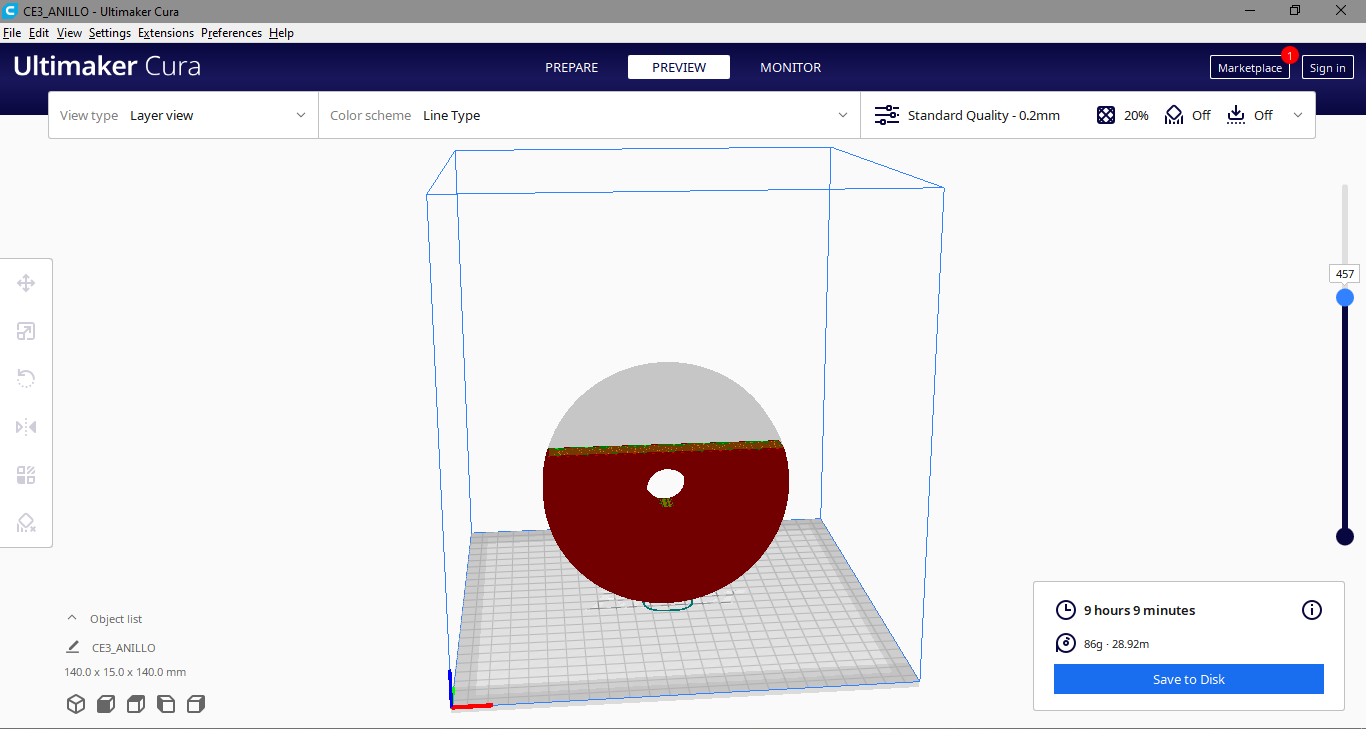This screenshot has width=1366, height=729.
Task: Click the clock icon beside print time
Action: click(1066, 610)
